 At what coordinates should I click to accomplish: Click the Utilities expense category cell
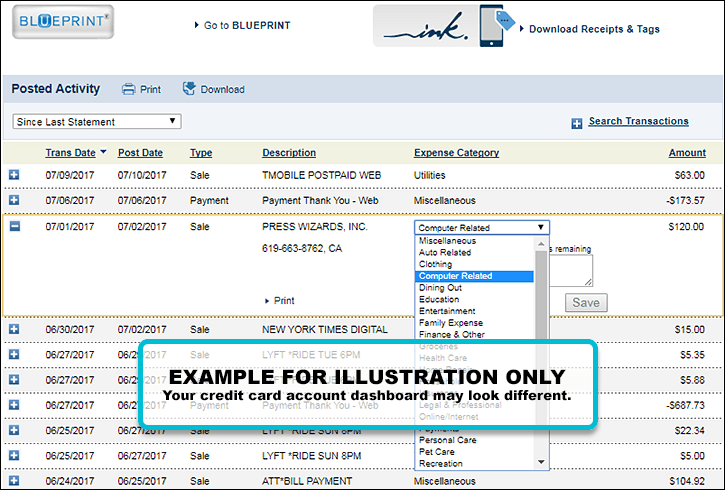coord(430,175)
